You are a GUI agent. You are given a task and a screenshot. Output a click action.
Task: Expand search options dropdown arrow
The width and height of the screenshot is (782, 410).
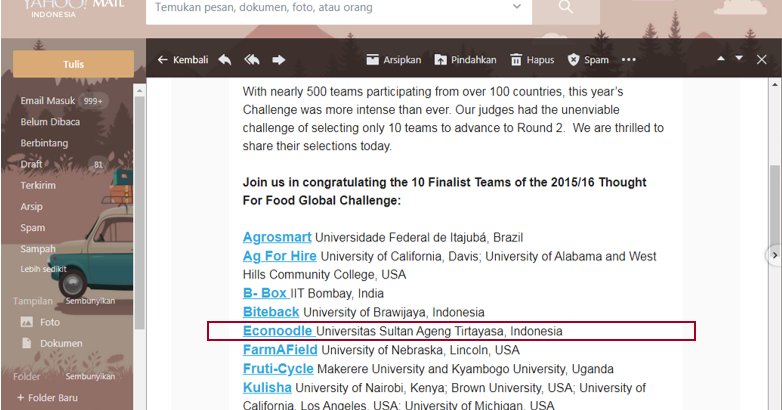[517, 7]
